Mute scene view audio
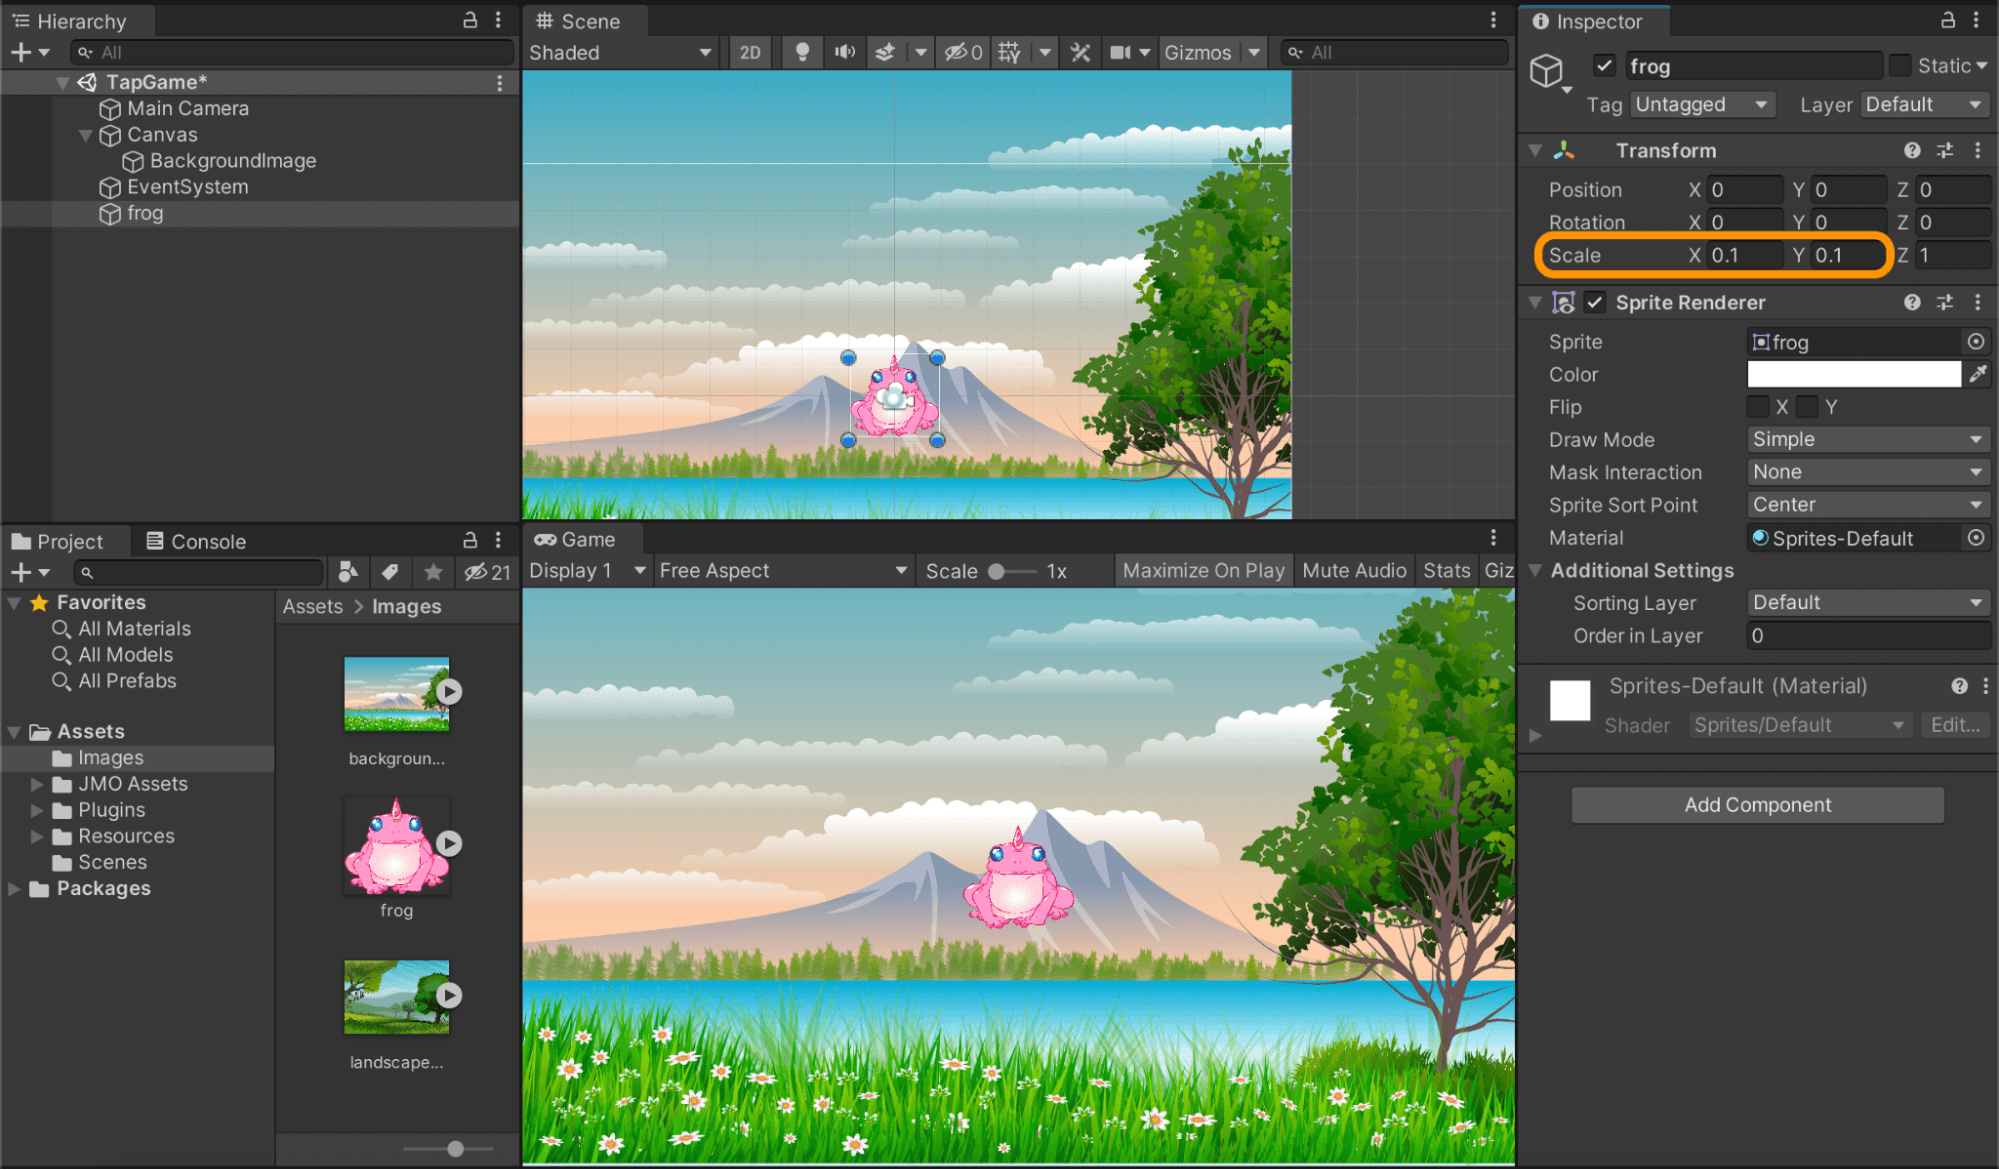Screen dimensions: 1999x1170 (x=843, y=52)
